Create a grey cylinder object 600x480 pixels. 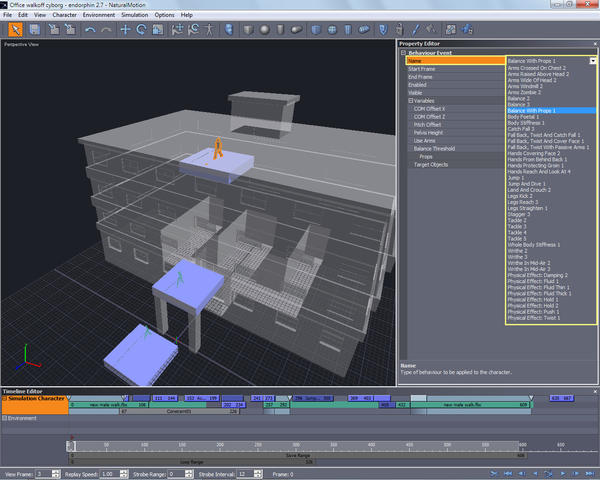(280, 30)
